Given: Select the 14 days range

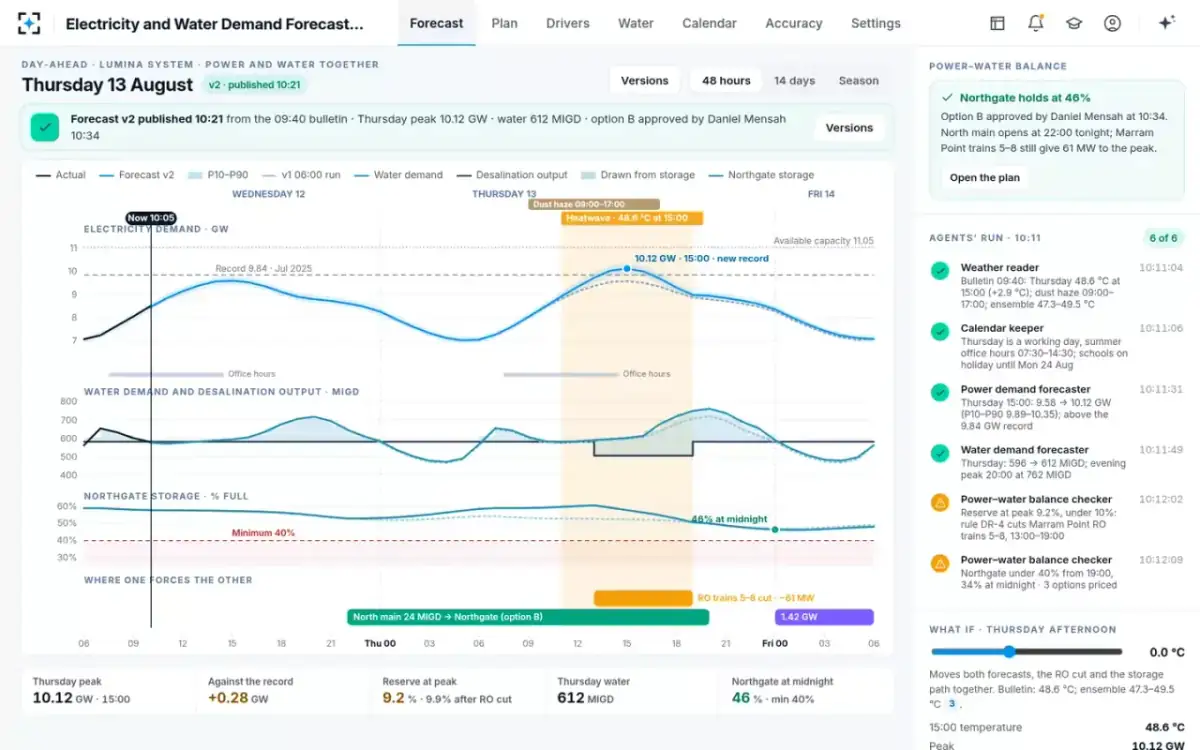Looking at the screenshot, I should tap(794, 81).
